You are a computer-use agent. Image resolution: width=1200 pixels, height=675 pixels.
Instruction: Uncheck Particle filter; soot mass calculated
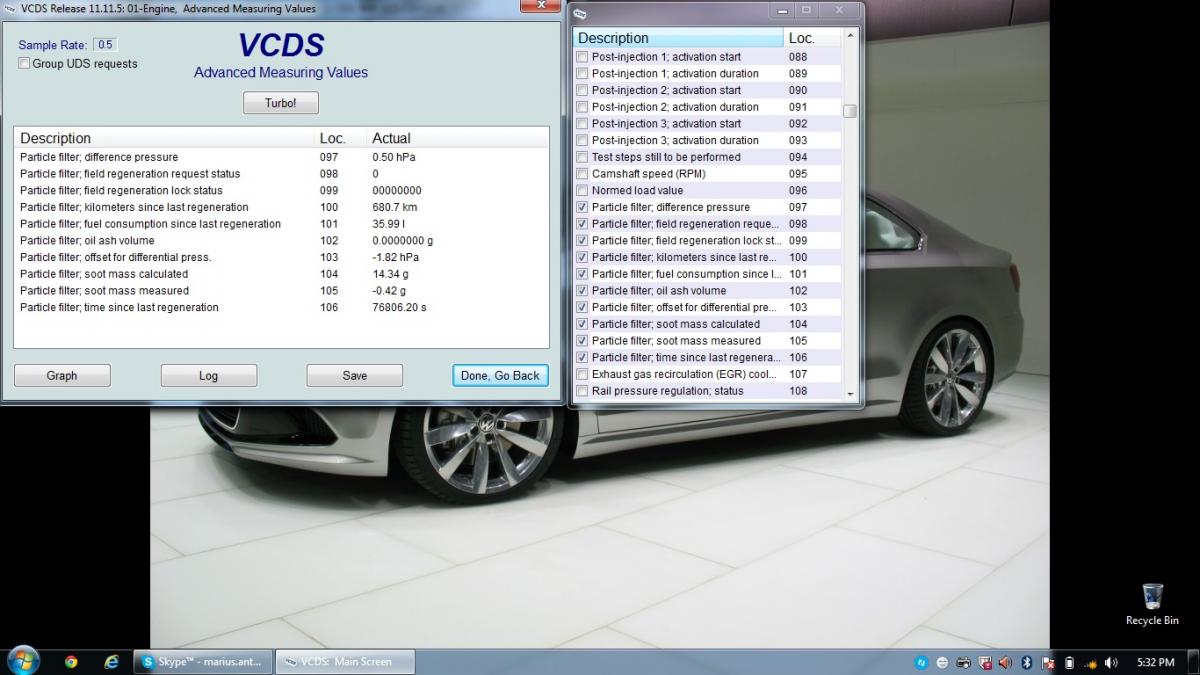point(582,324)
